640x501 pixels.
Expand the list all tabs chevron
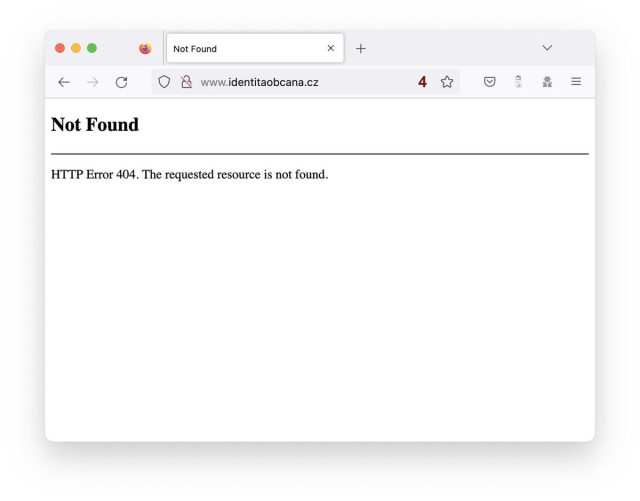(x=547, y=48)
